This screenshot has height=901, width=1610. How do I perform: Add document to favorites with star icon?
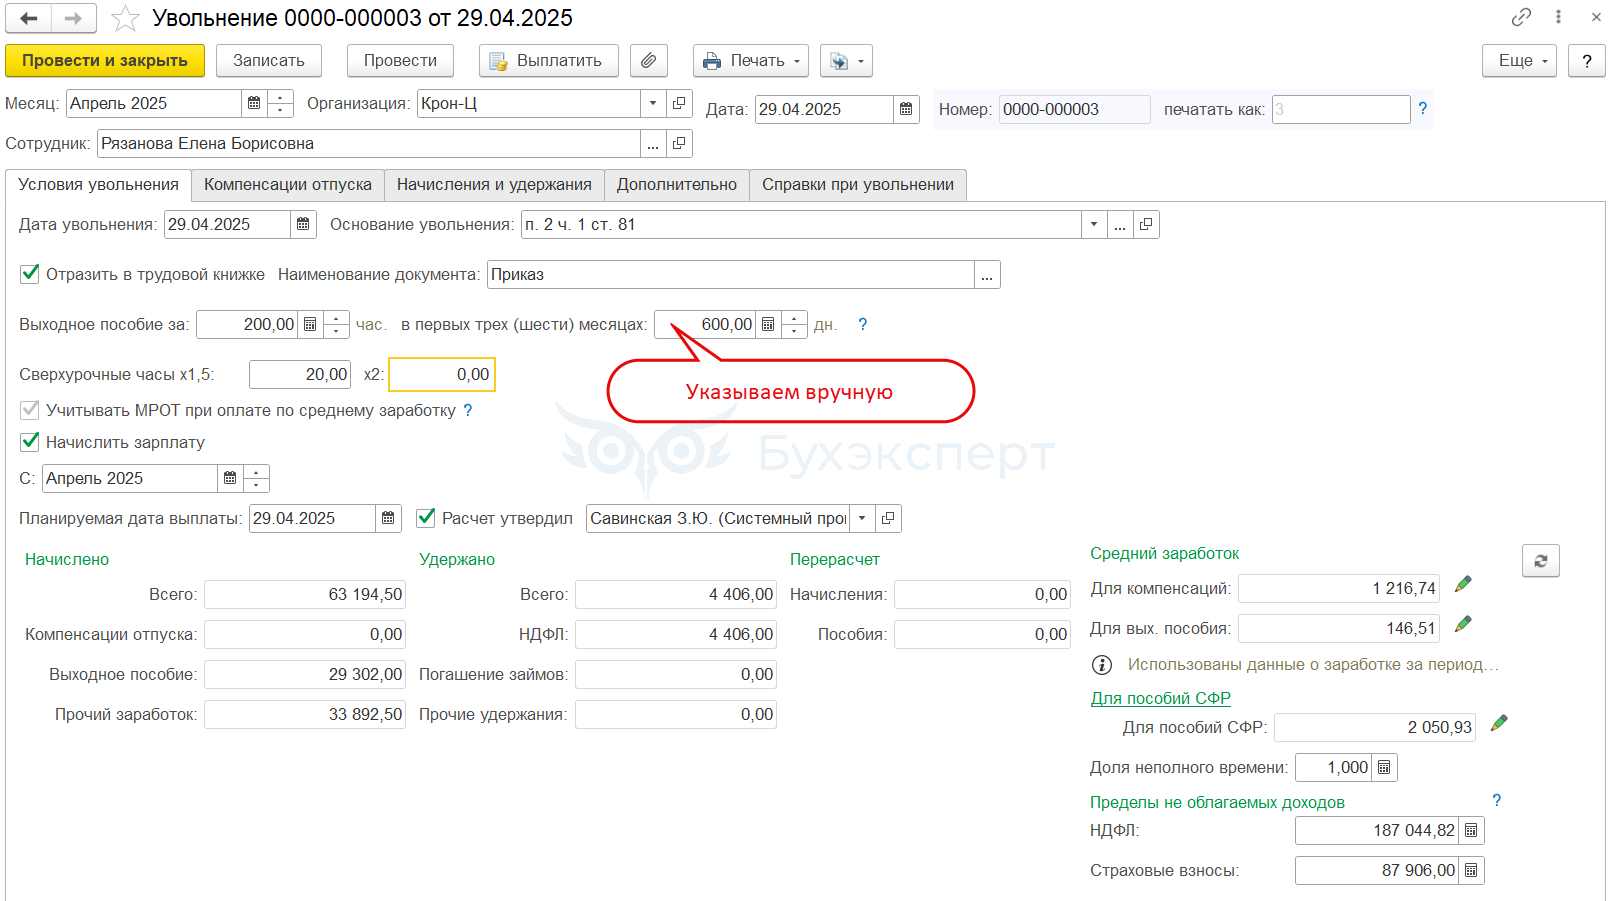point(125,18)
